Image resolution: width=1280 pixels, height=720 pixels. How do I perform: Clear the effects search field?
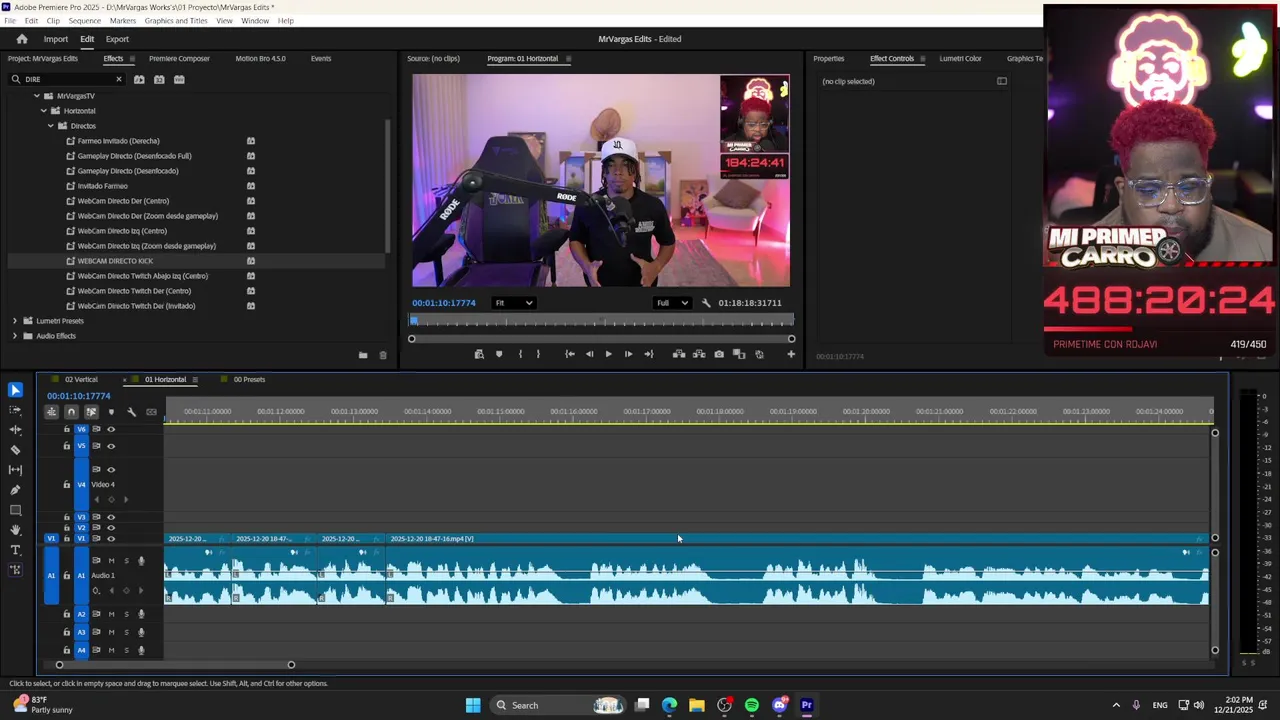118,80
